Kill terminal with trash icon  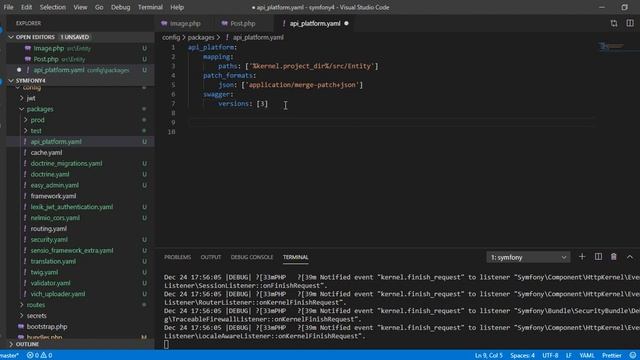pos(613,257)
